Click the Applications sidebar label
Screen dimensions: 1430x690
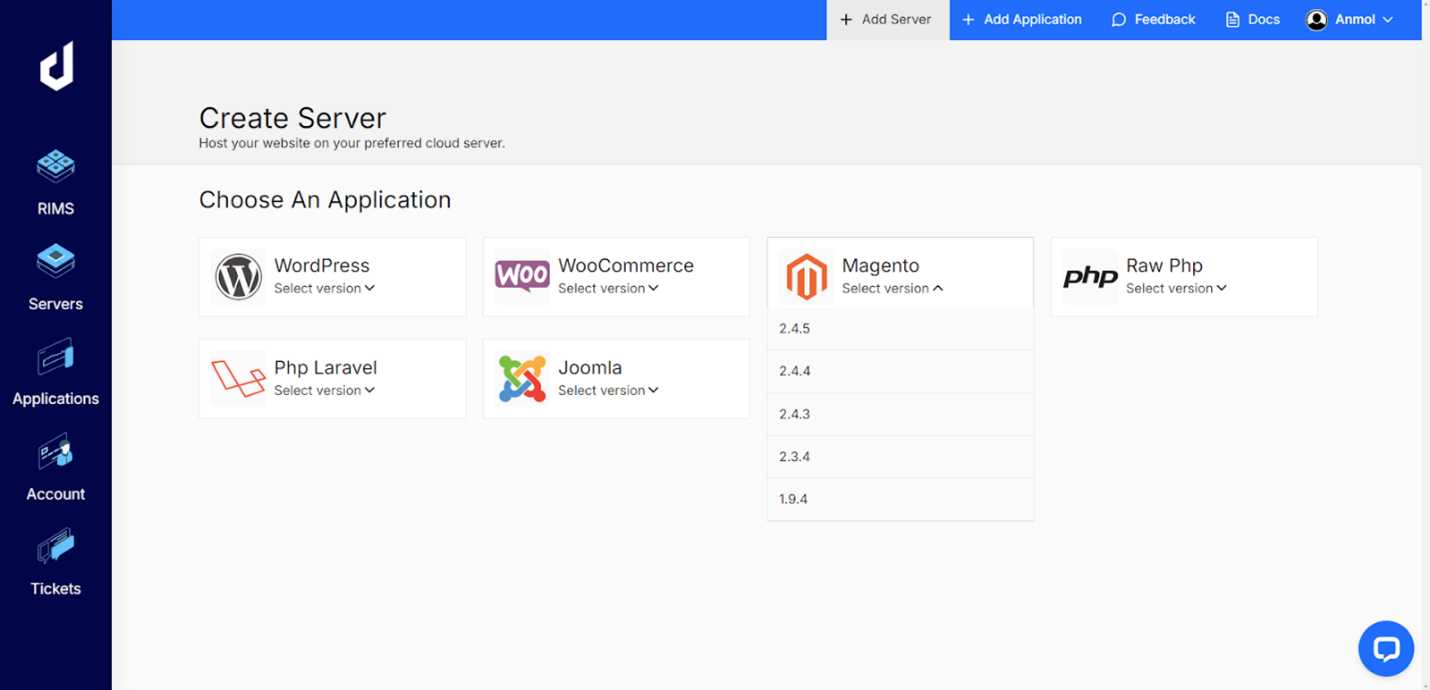point(56,399)
